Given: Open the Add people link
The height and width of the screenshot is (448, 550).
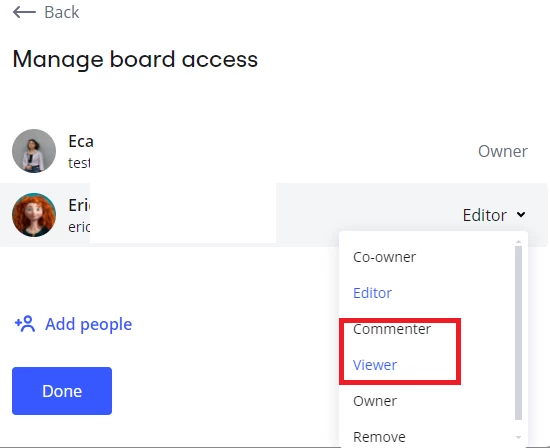Looking at the screenshot, I should pyautogui.click(x=88, y=324).
